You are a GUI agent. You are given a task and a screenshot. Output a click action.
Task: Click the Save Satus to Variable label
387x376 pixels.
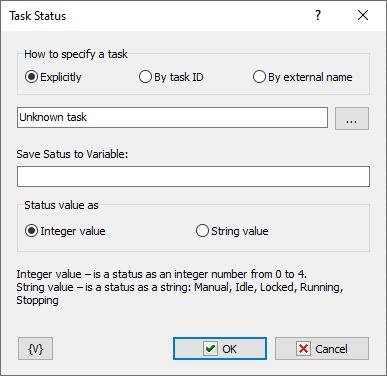pos(72,154)
